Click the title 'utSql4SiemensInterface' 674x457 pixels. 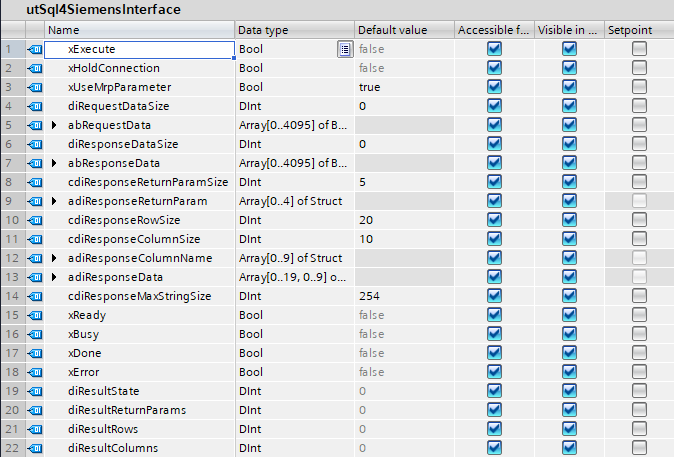(104, 9)
